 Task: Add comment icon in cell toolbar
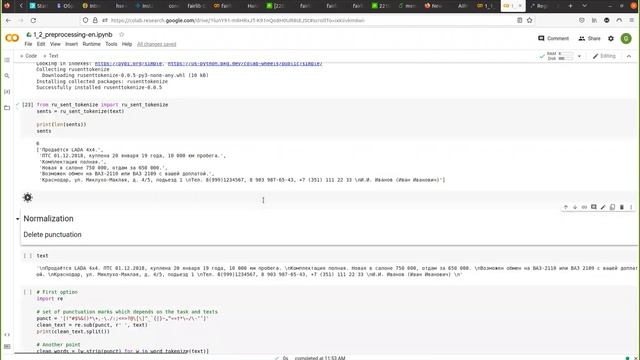[x=594, y=207]
